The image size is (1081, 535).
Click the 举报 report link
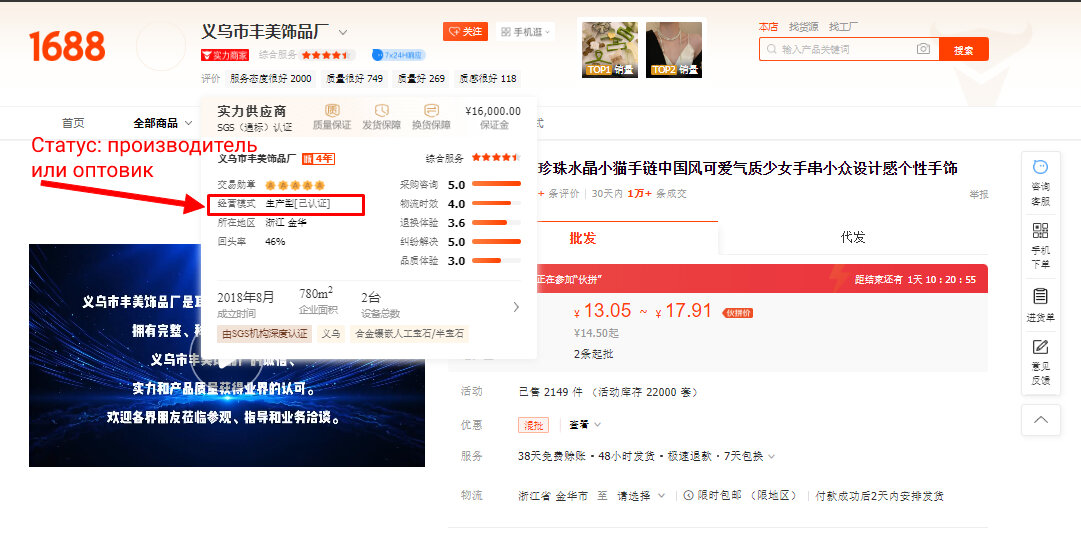click(978, 194)
